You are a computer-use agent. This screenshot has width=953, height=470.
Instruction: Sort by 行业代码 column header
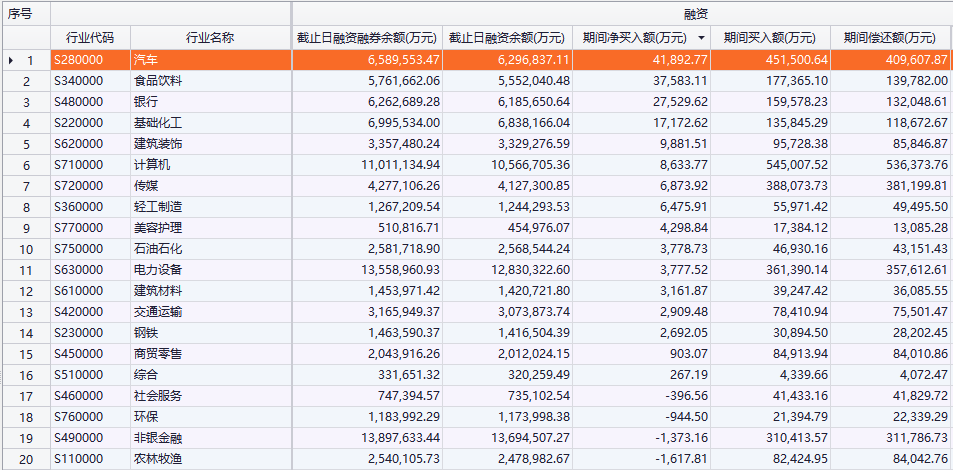tap(90, 38)
